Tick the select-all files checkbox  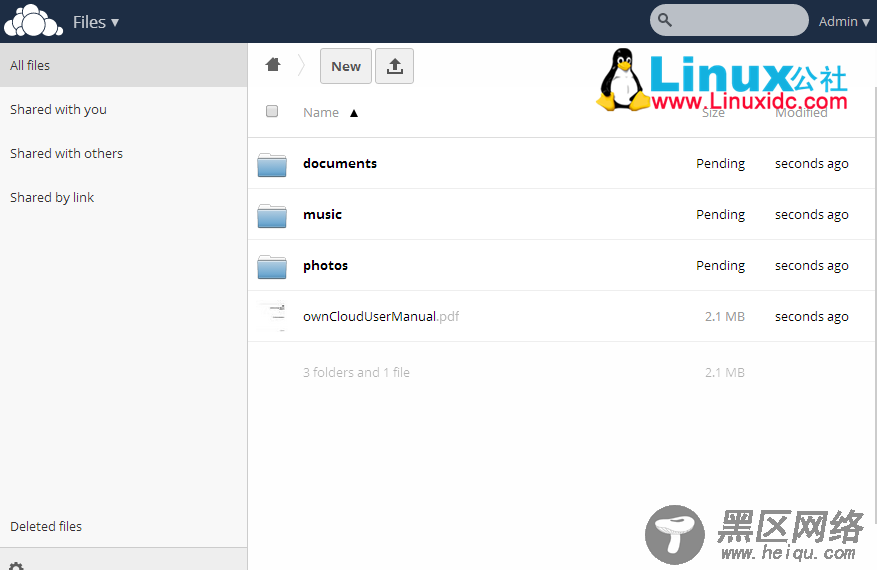coord(272,111)
